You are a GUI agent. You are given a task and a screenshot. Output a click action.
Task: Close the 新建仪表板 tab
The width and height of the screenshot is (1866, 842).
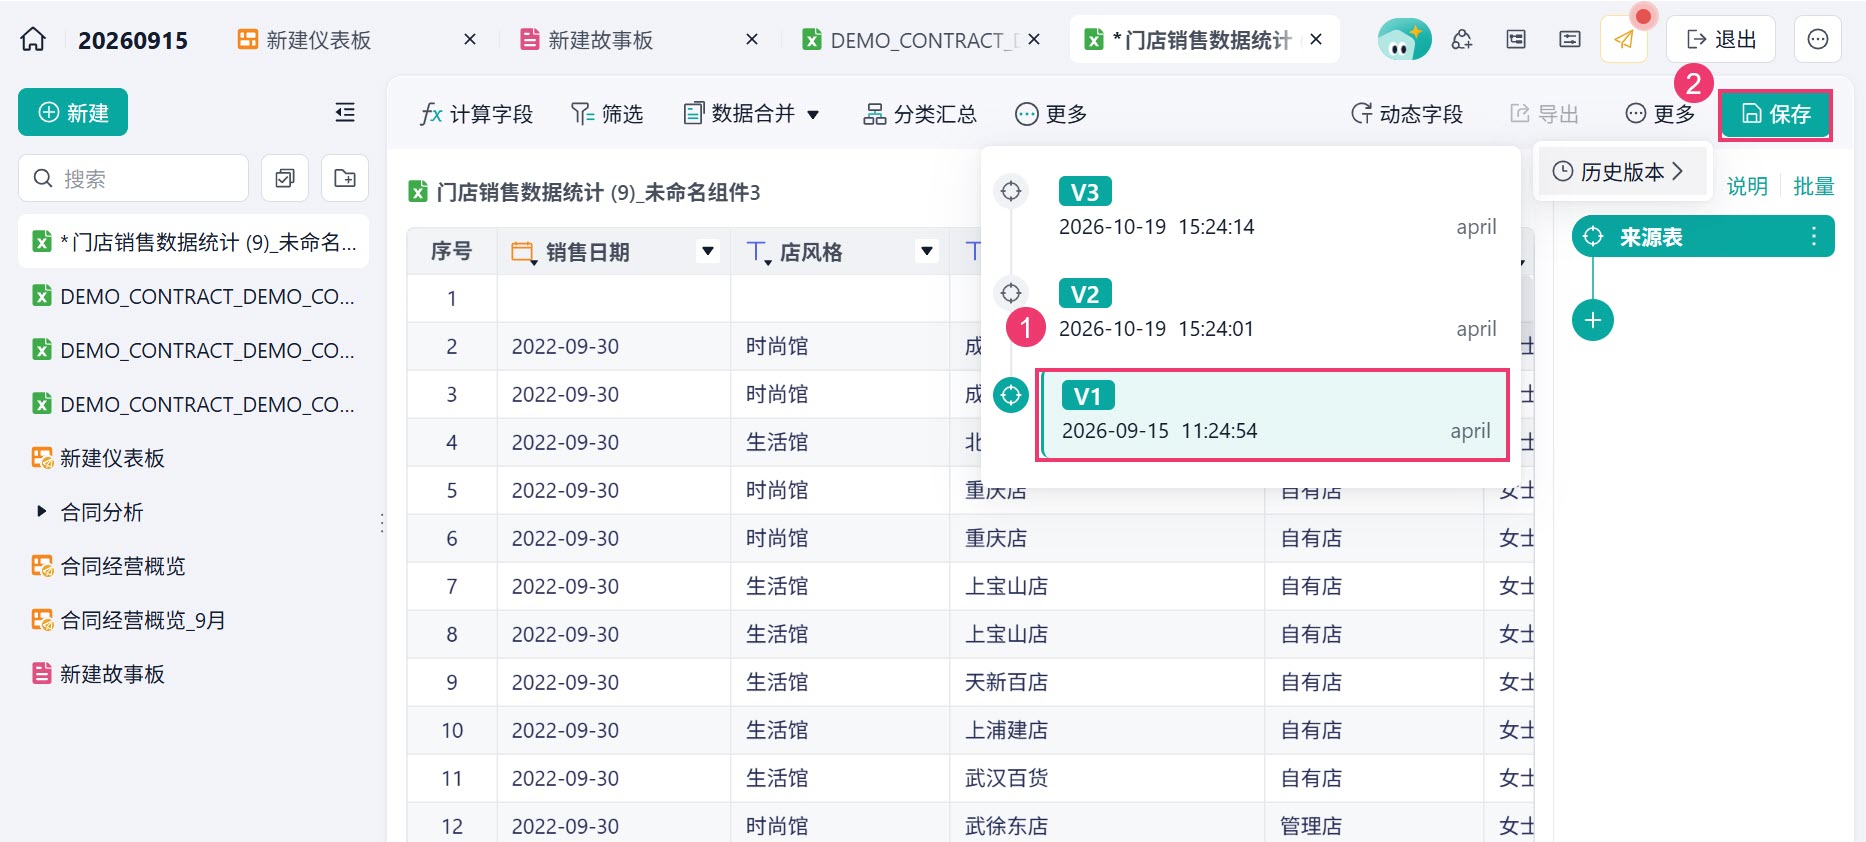(470, 40)
